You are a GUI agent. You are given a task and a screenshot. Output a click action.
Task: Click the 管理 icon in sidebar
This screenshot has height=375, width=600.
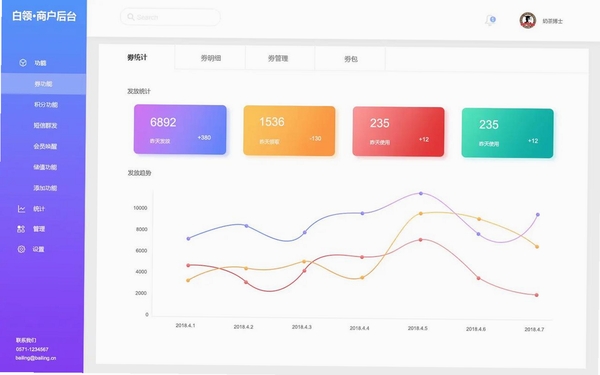pyautogui.click(x=21, y=229)
